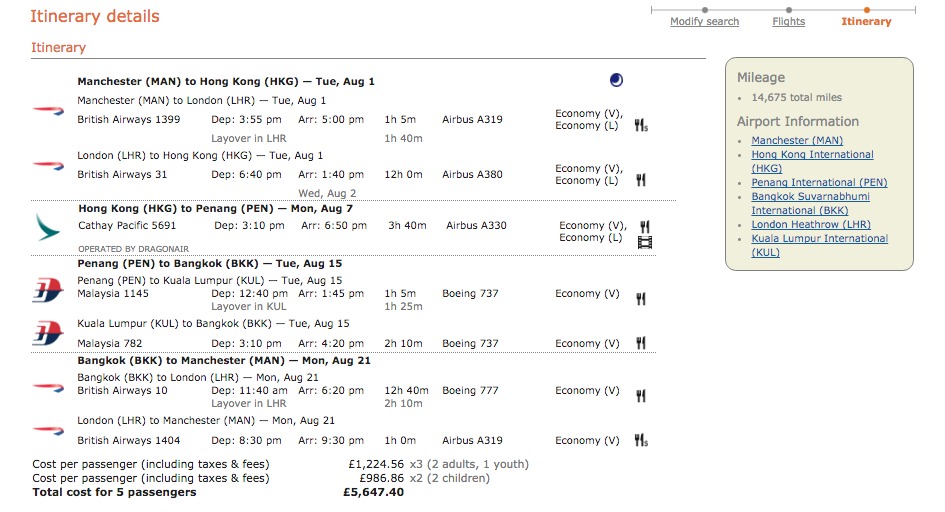This screenshot has height=512, width=945.
Task: Open Hong Kong International (HKG) airport link
Action: (x=812, y=161)
